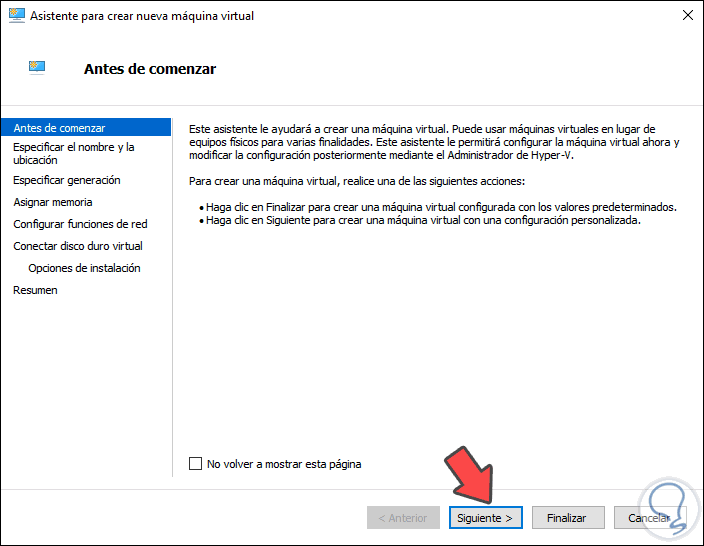Open 'Especificar generación' step
Screen dimensions: 704x546
click(x=66, y=180)
